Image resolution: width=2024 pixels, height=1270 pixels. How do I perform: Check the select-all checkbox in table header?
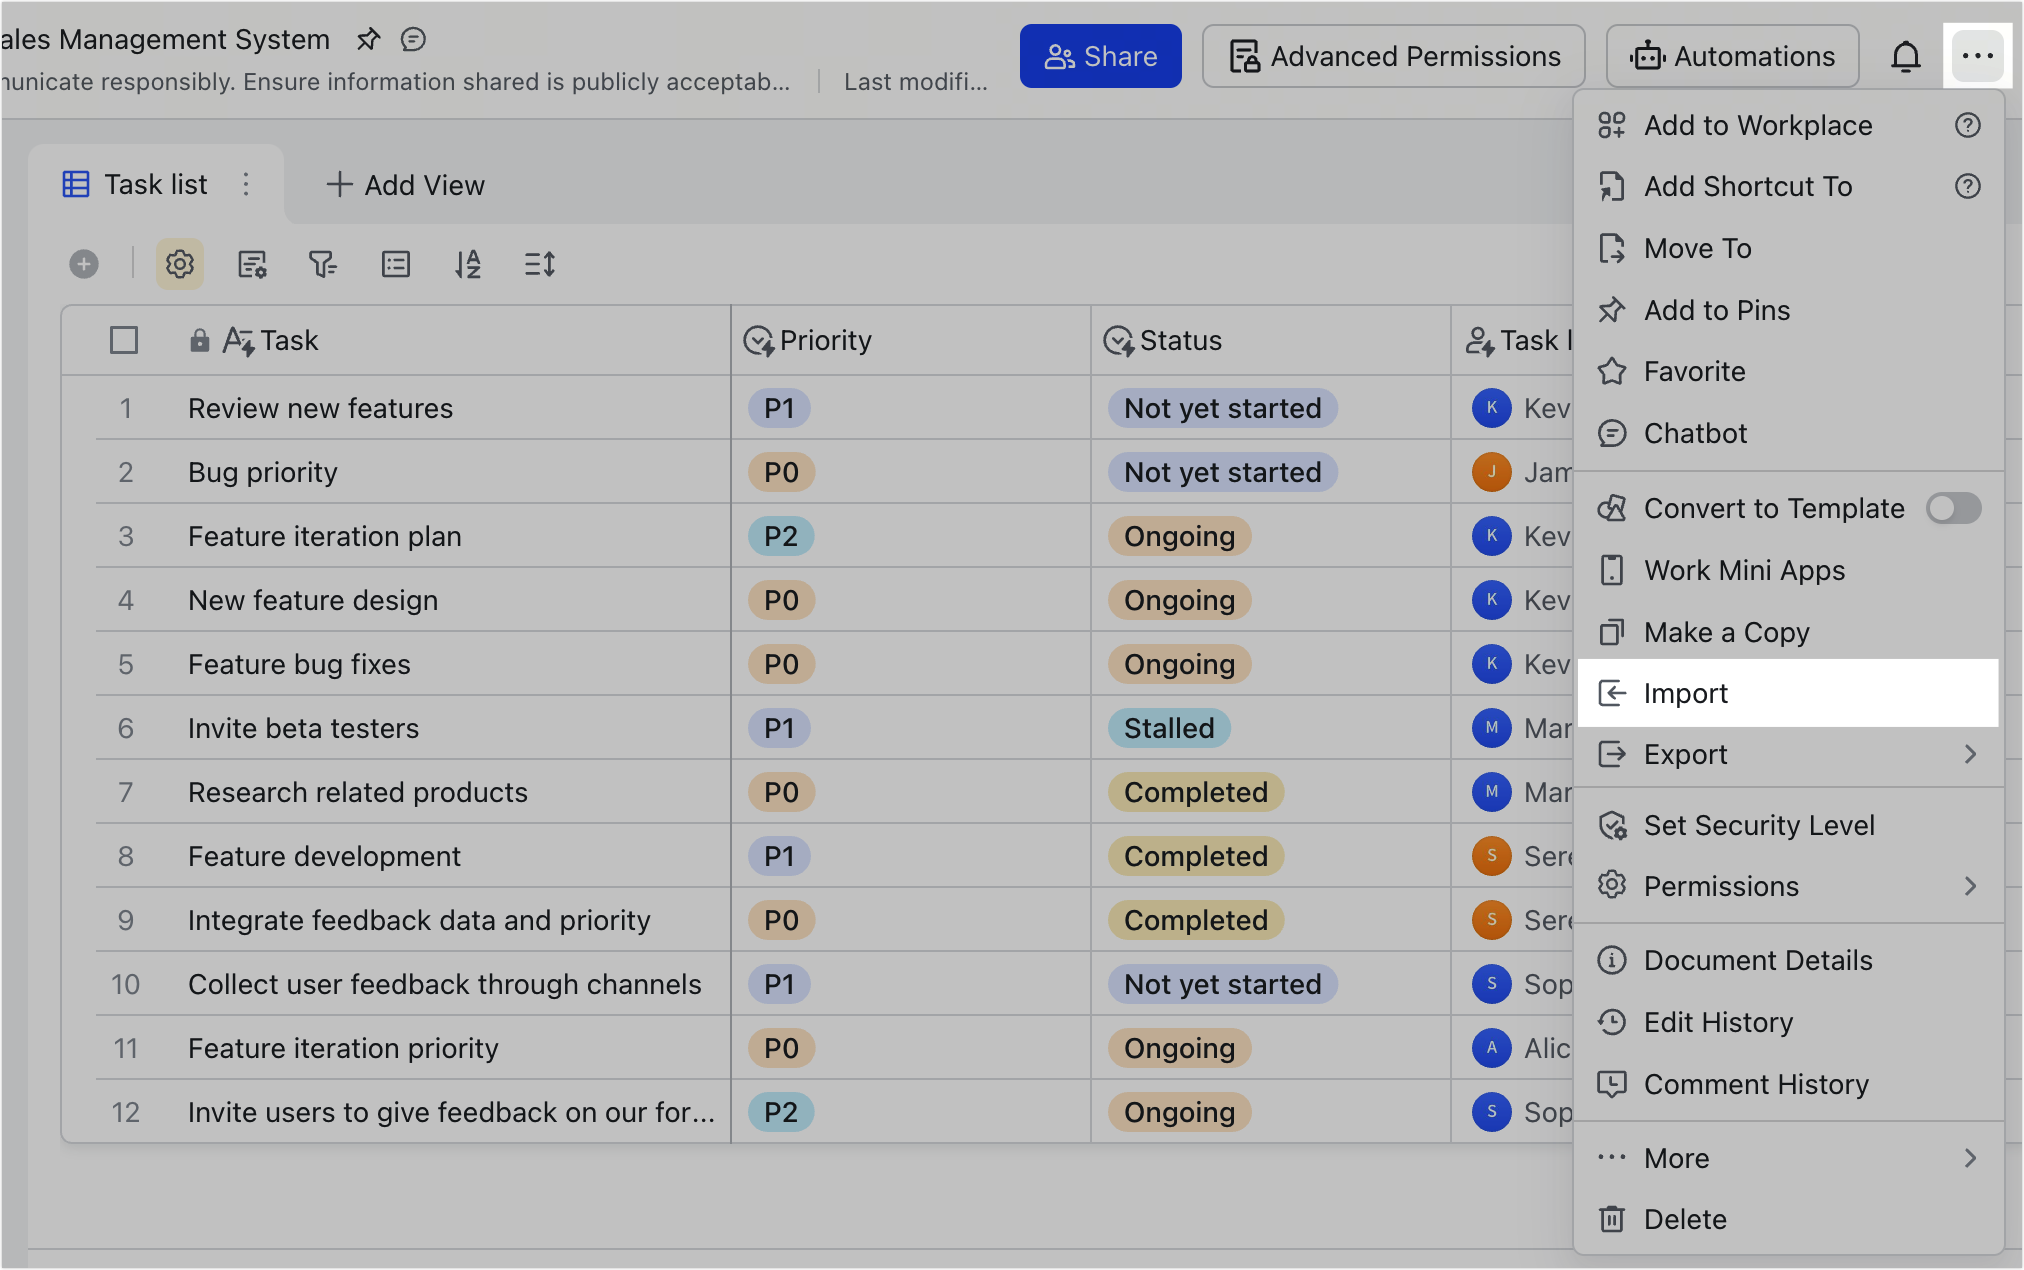pyautogui.click(x=124, y=340)
